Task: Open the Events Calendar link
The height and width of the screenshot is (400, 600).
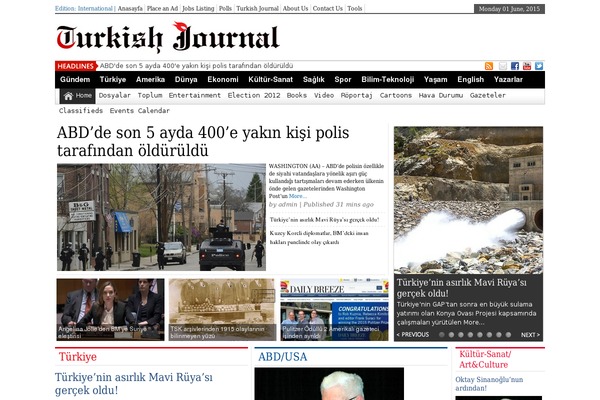Action: click(140, 111)
